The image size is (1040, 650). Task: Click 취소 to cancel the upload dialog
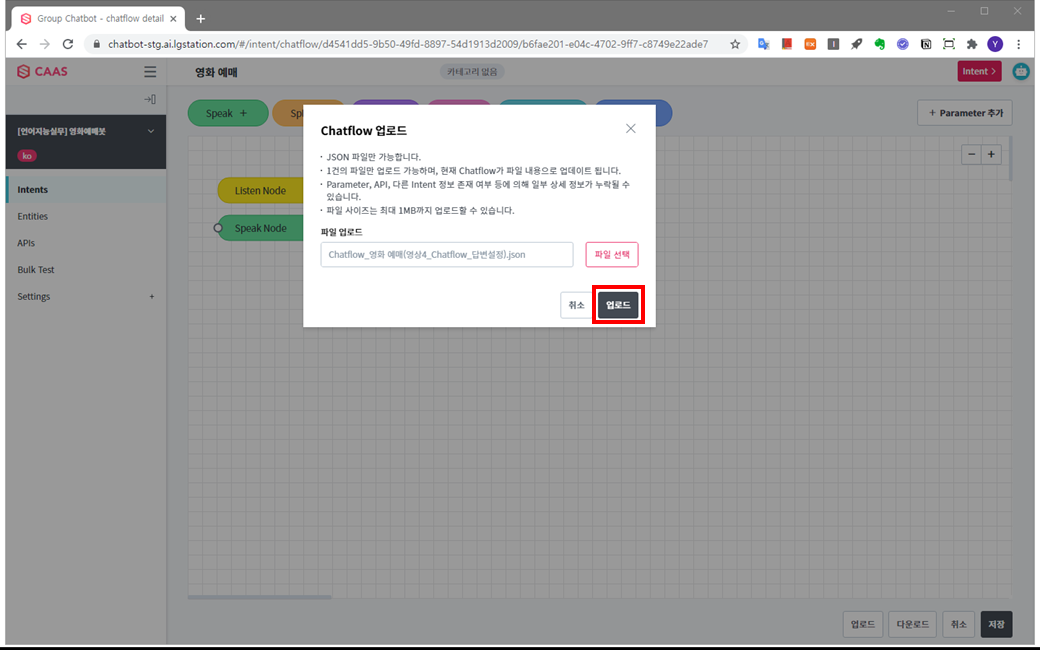click(x=576, y=305)
